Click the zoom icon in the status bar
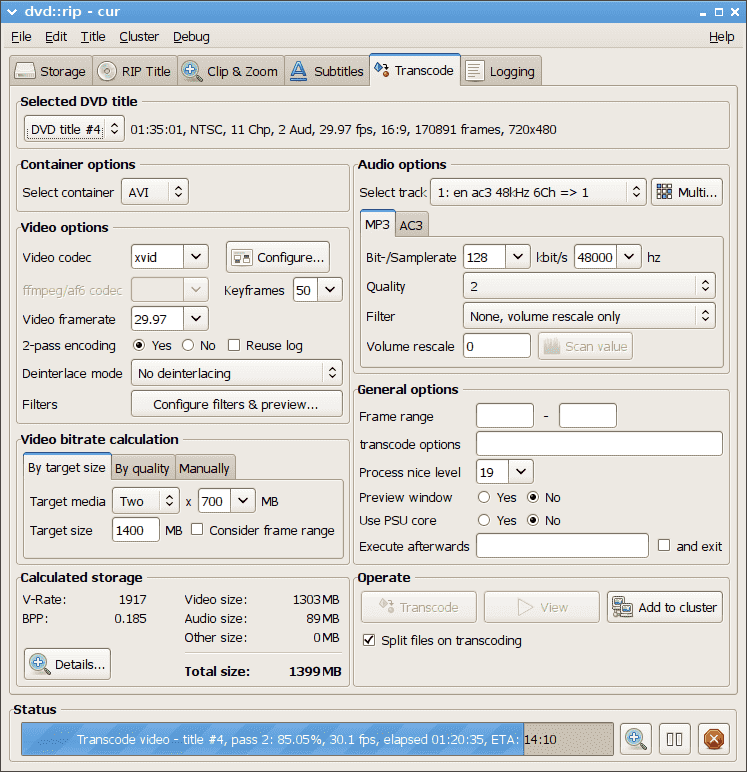This screenshot has height=772, width=747. point(636,739)
